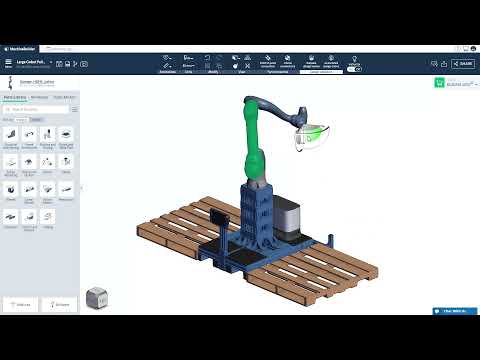Click the save design floppy icon
Screen dimensions: 480x360
[67, 64]
